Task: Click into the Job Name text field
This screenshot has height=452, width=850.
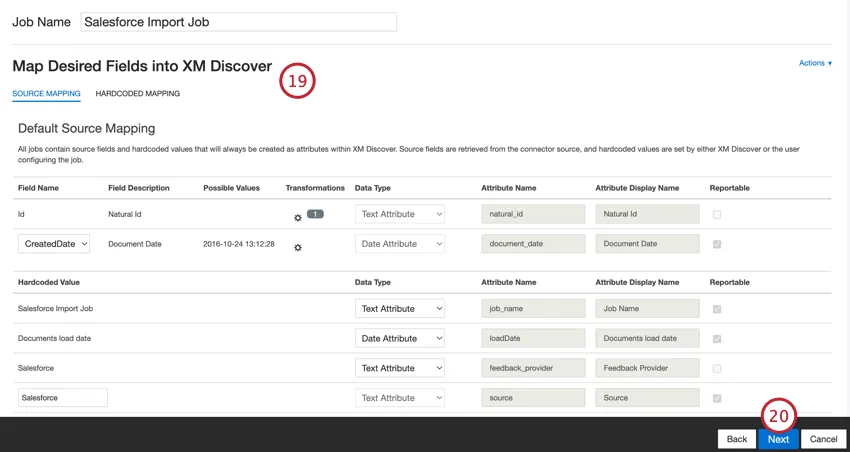Action: pos(238,22)
